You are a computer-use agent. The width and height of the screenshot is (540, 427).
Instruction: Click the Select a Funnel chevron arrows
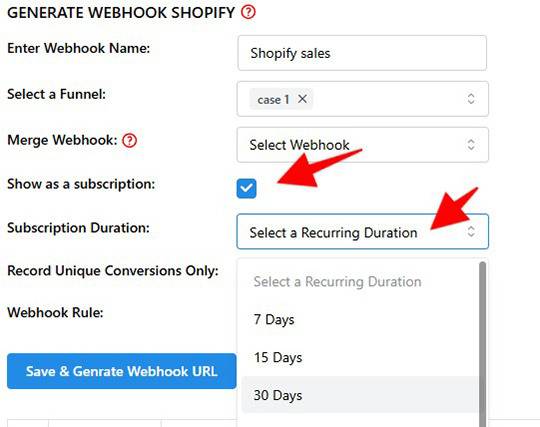(x=471, y=99)
